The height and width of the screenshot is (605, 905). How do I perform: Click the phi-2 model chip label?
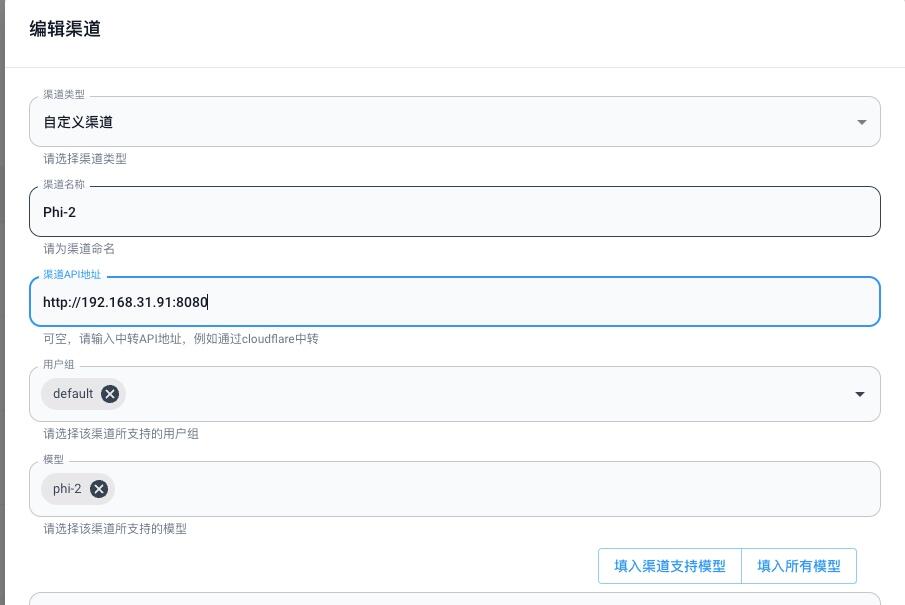(x=67, y=489)
